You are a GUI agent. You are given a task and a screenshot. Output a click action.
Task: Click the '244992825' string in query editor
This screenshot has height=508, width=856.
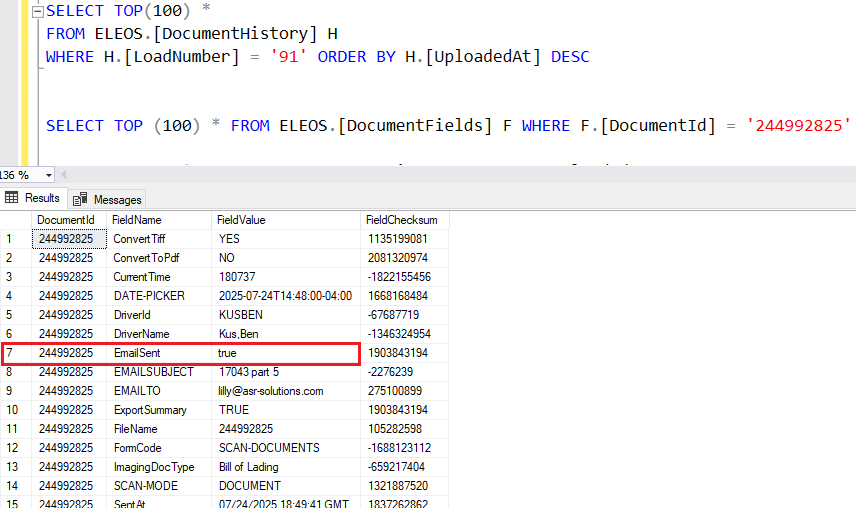click(x=798, y=126)
